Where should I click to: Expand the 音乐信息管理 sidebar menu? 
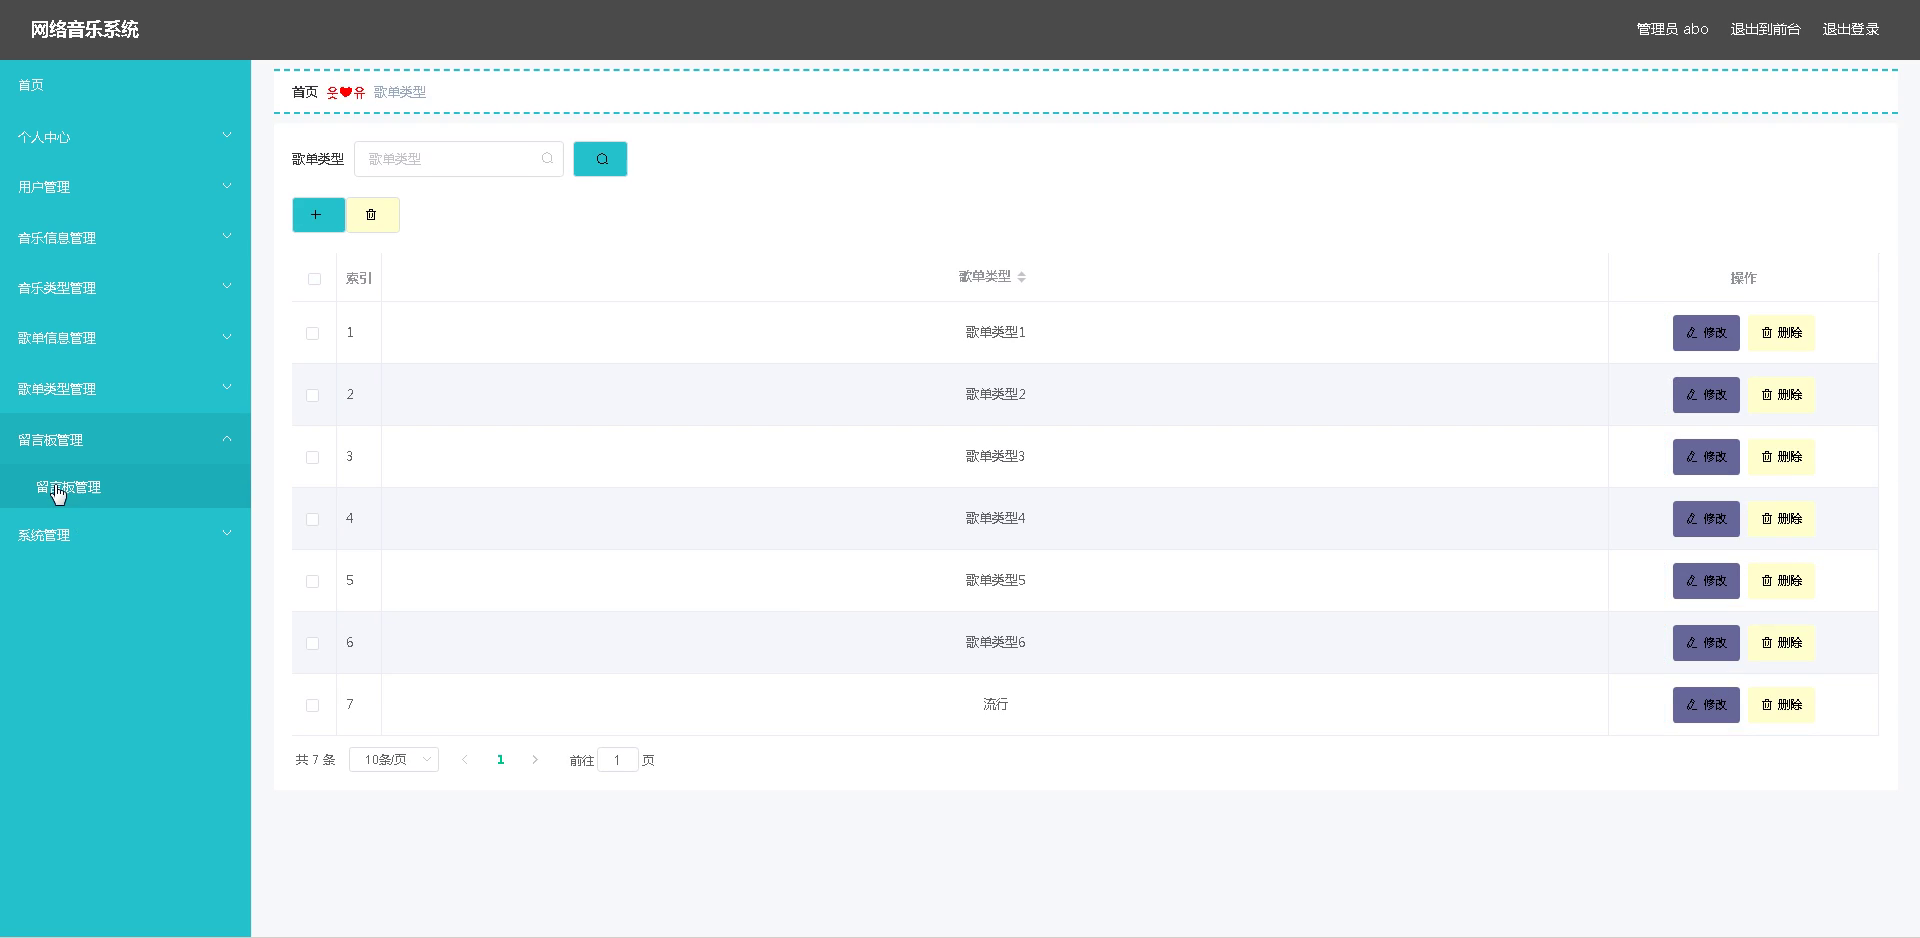point(125,237)
